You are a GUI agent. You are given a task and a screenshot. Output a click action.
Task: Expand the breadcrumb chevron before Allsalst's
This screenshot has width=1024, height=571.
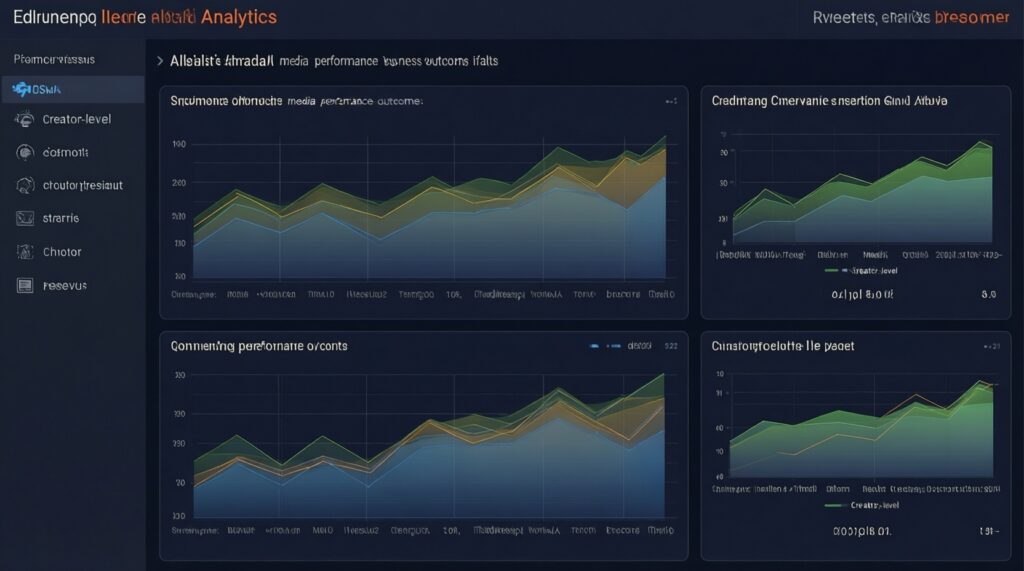pyautogui.click(x=160, y=61)
